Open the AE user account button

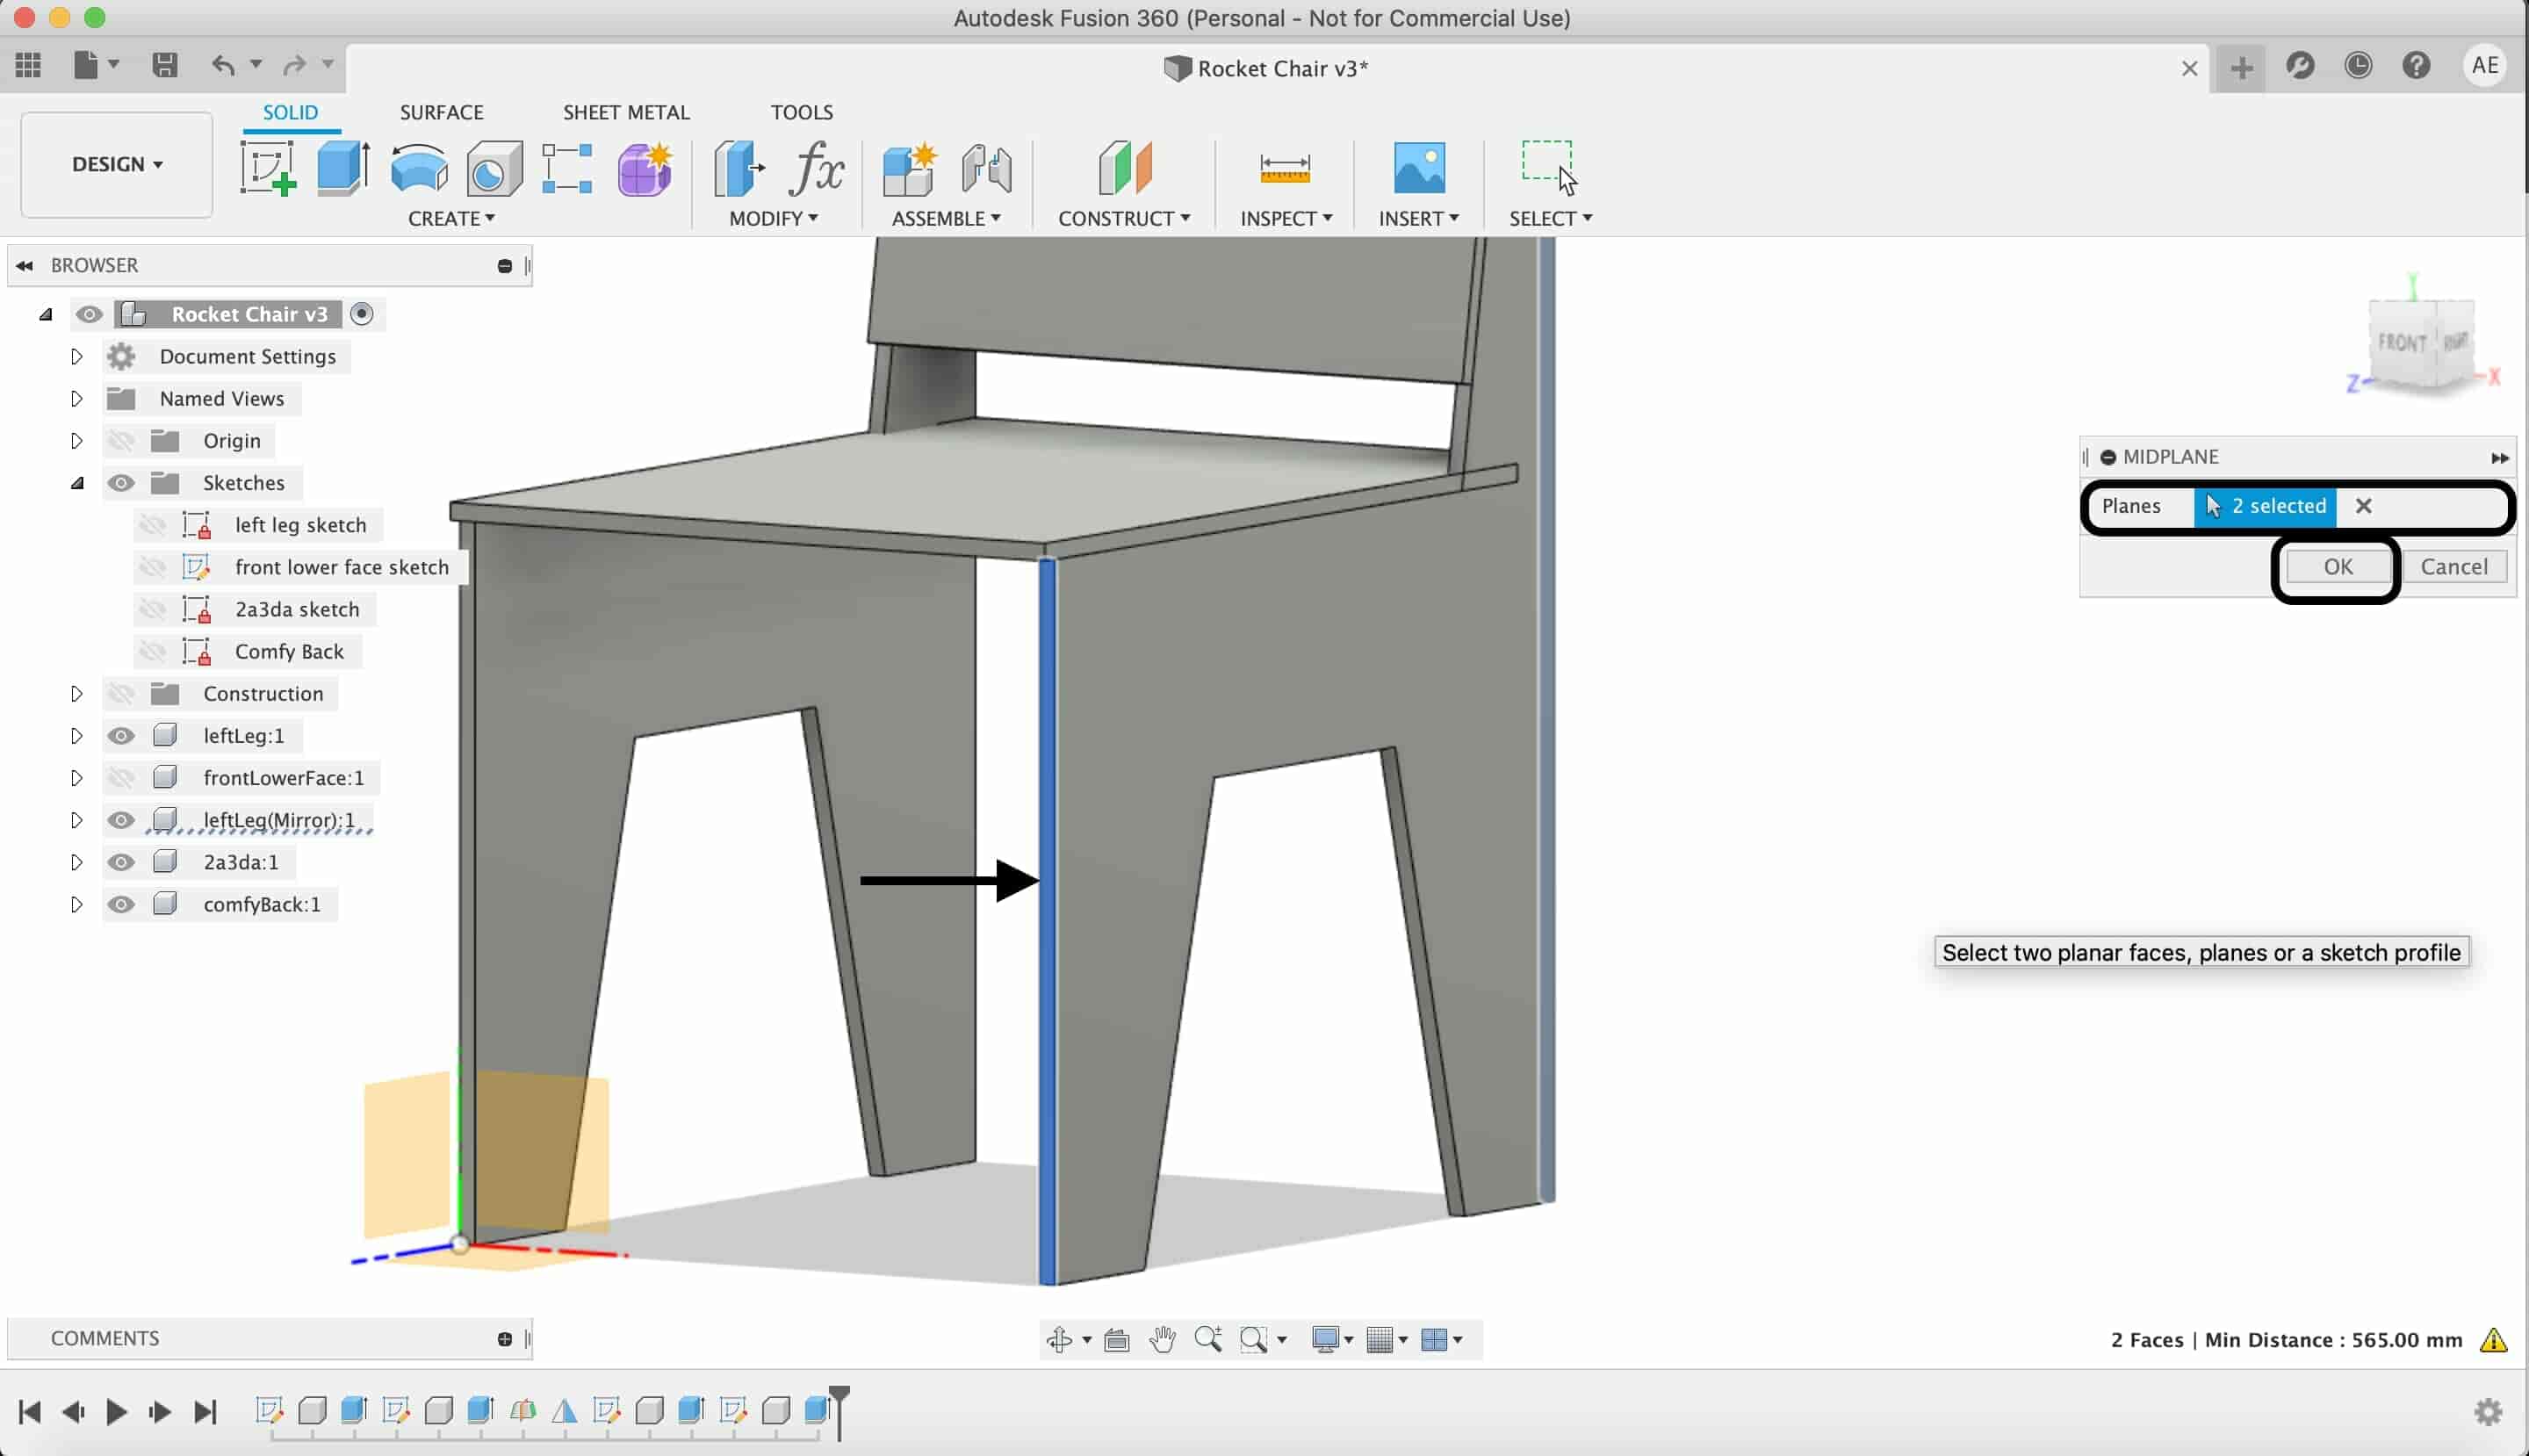coord(2484,66)
